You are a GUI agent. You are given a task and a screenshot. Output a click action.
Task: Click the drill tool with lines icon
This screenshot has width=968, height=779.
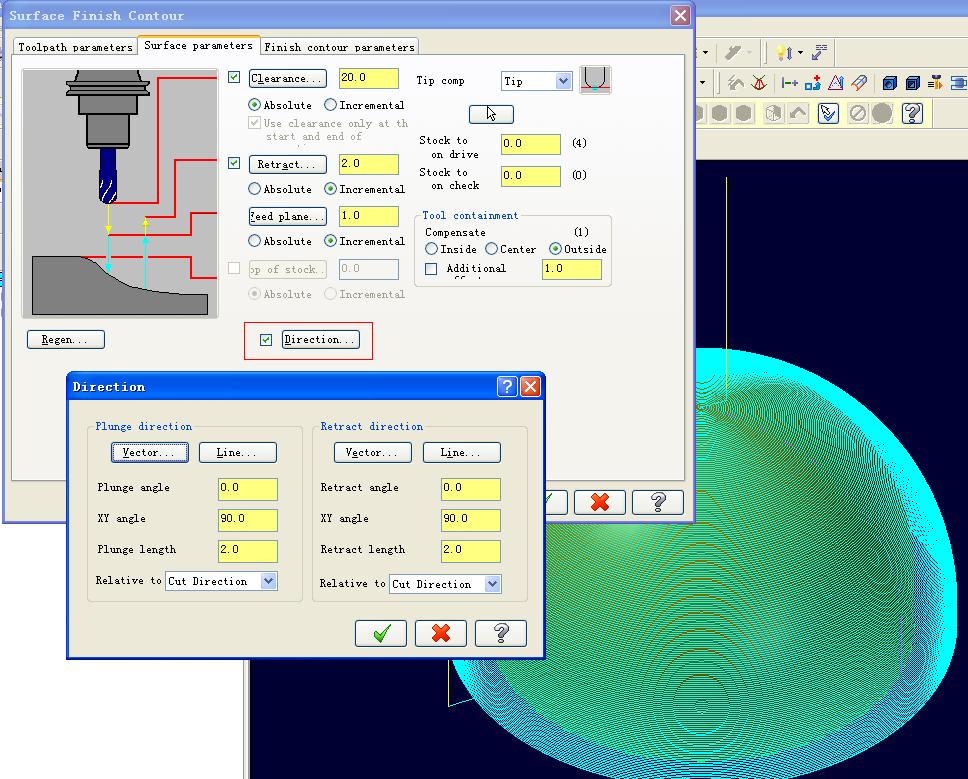pyautogui.click(x=935, y=82)
